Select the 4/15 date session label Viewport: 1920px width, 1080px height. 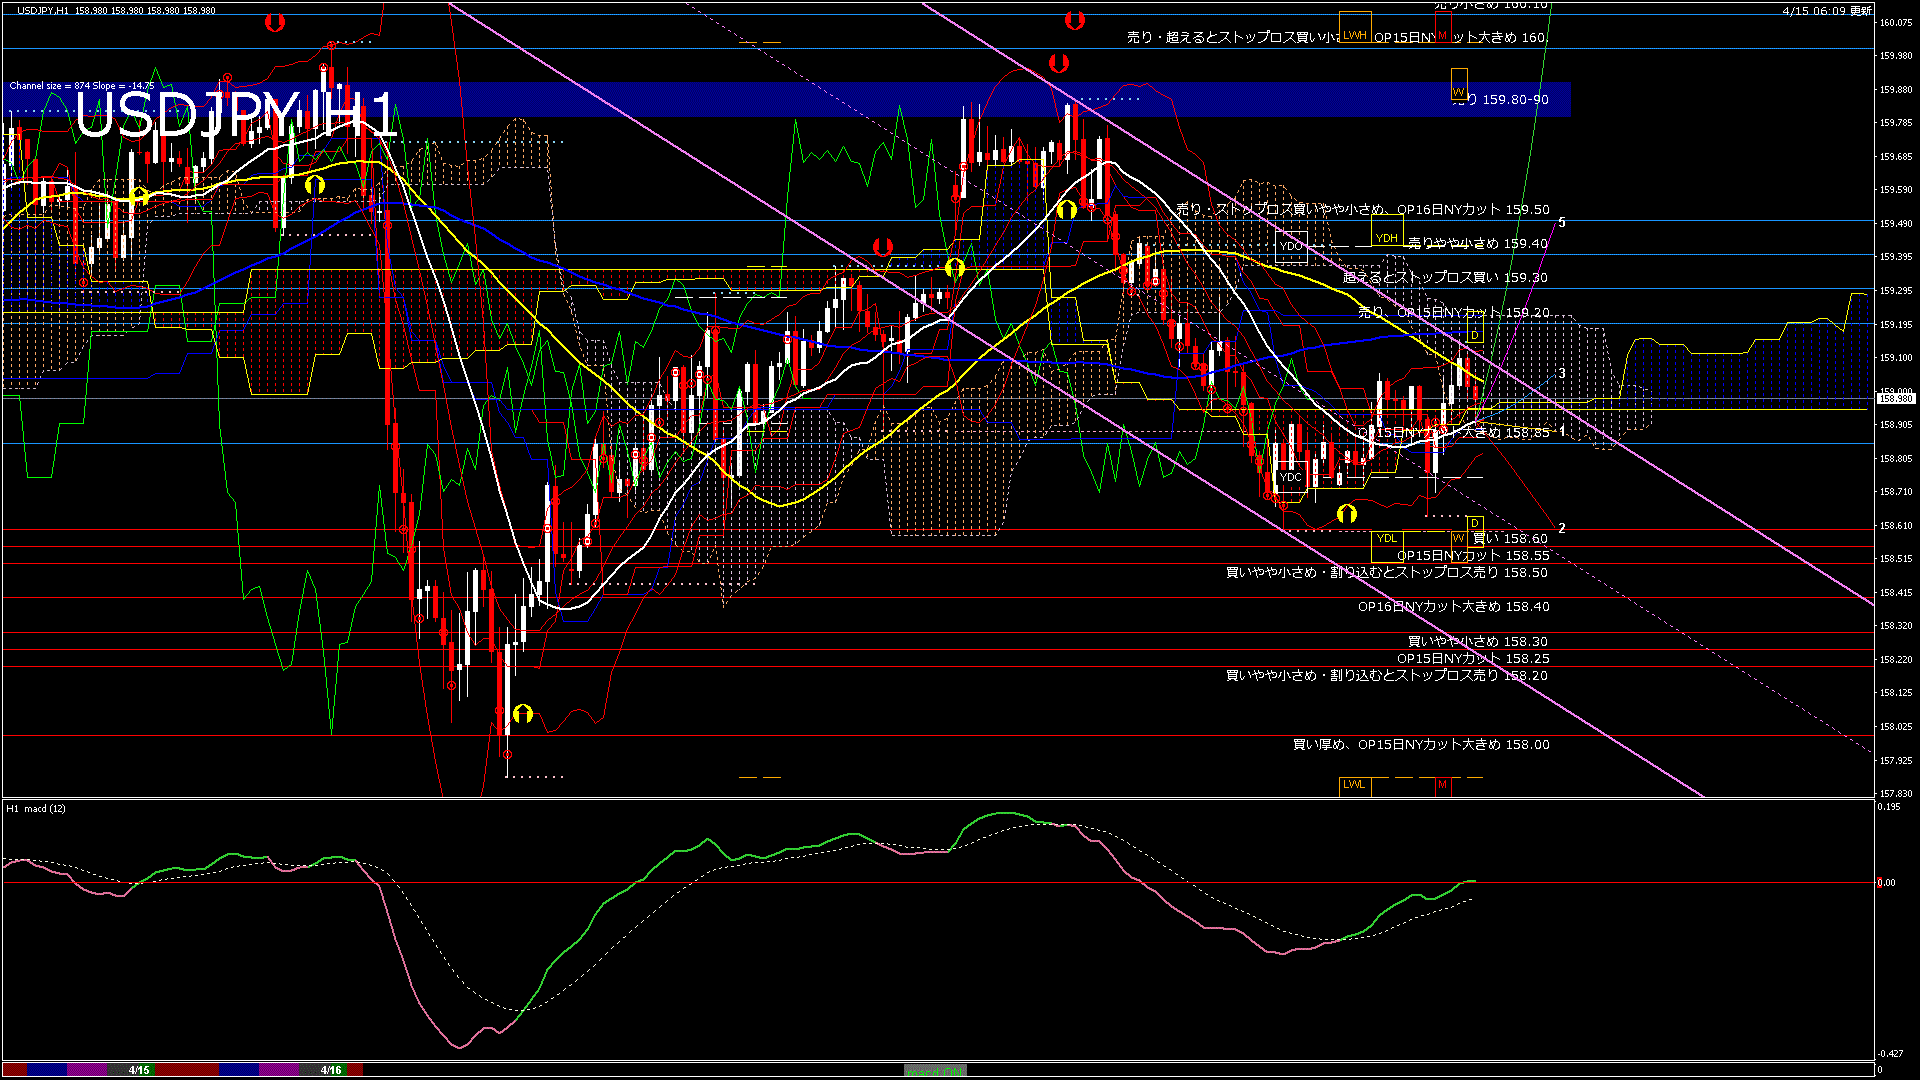[x=139, y=1070]
